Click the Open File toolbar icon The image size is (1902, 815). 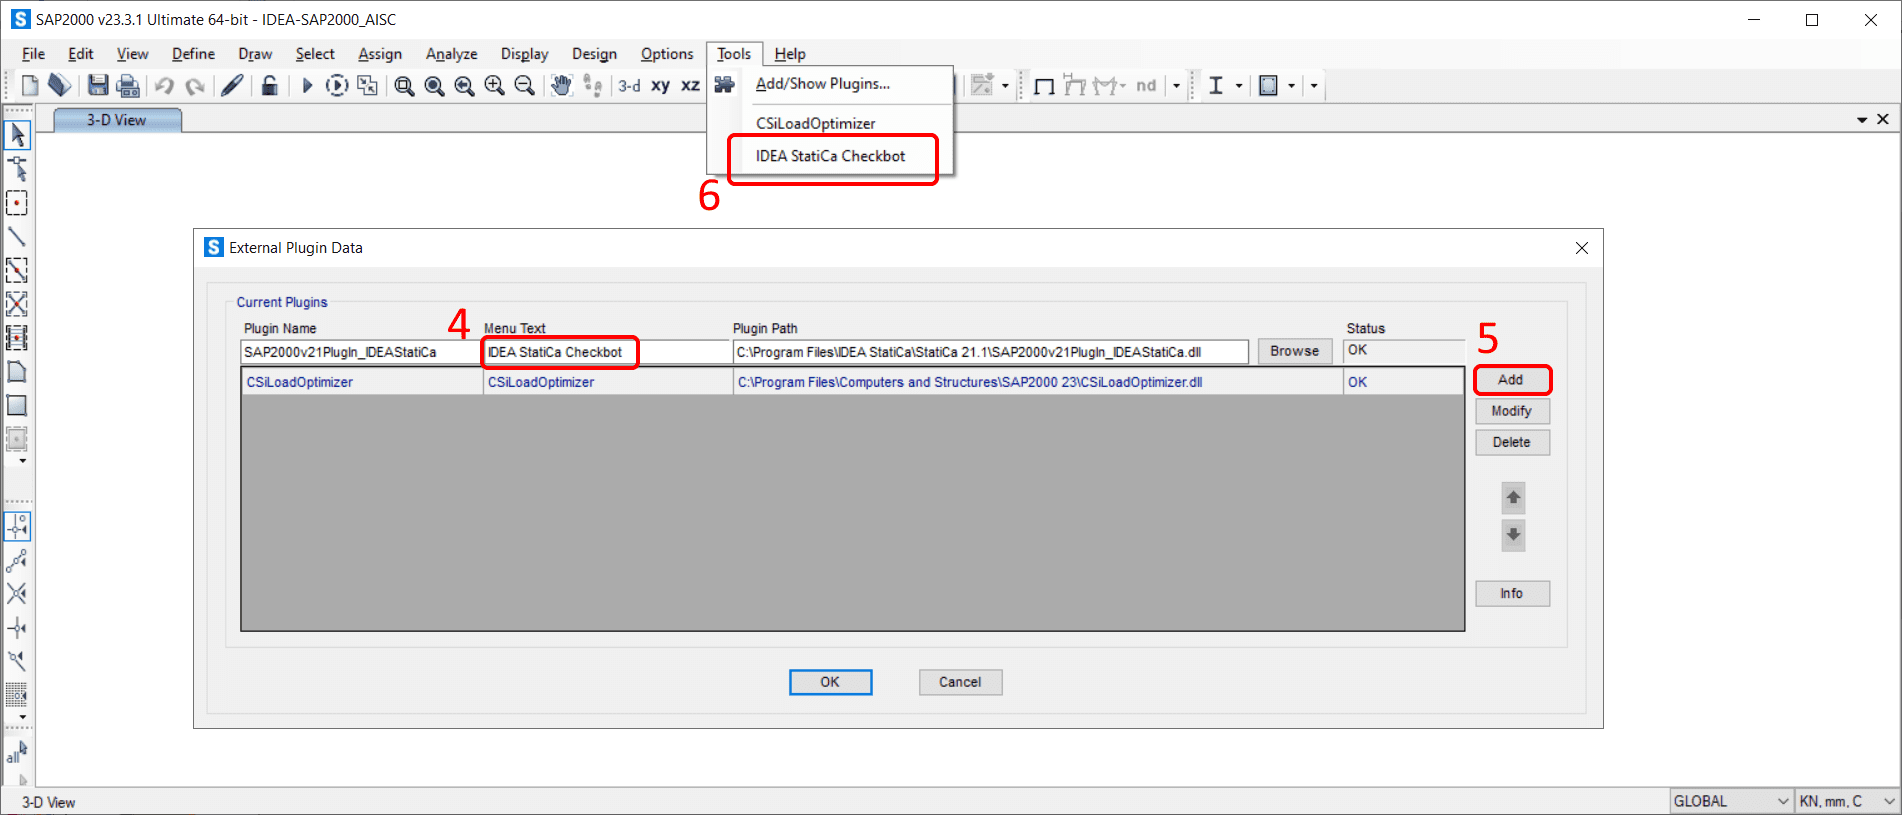point(59,86)
